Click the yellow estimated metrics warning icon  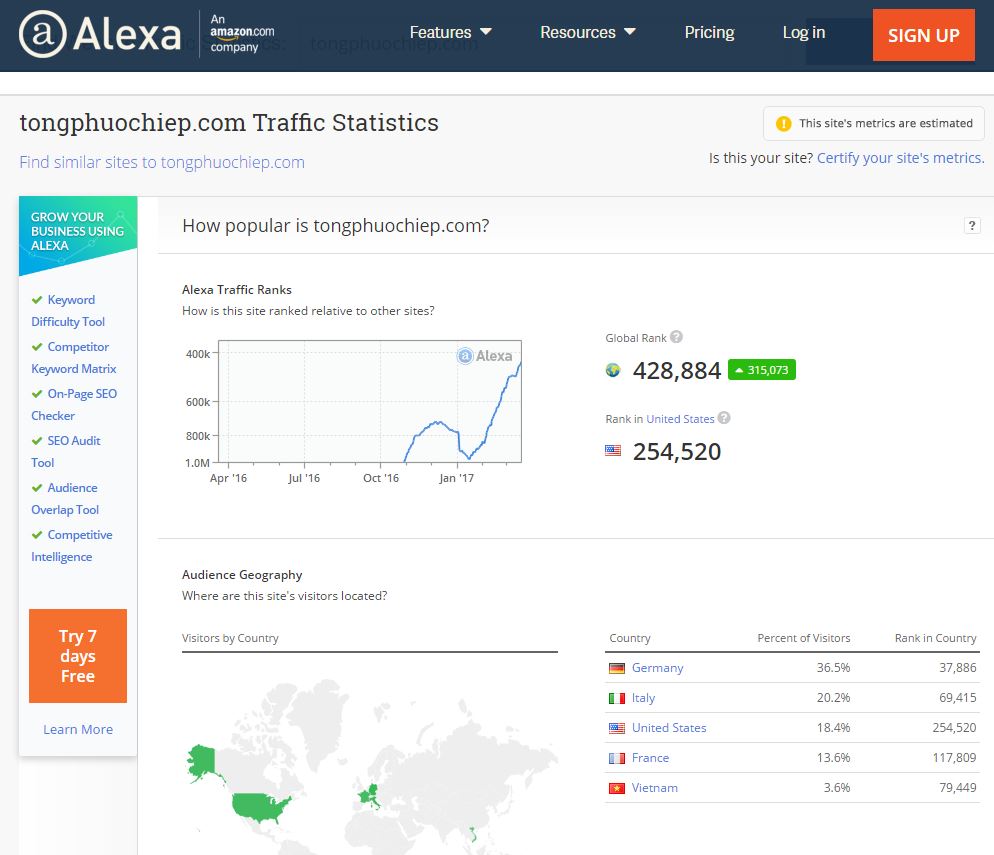(784, 124)
